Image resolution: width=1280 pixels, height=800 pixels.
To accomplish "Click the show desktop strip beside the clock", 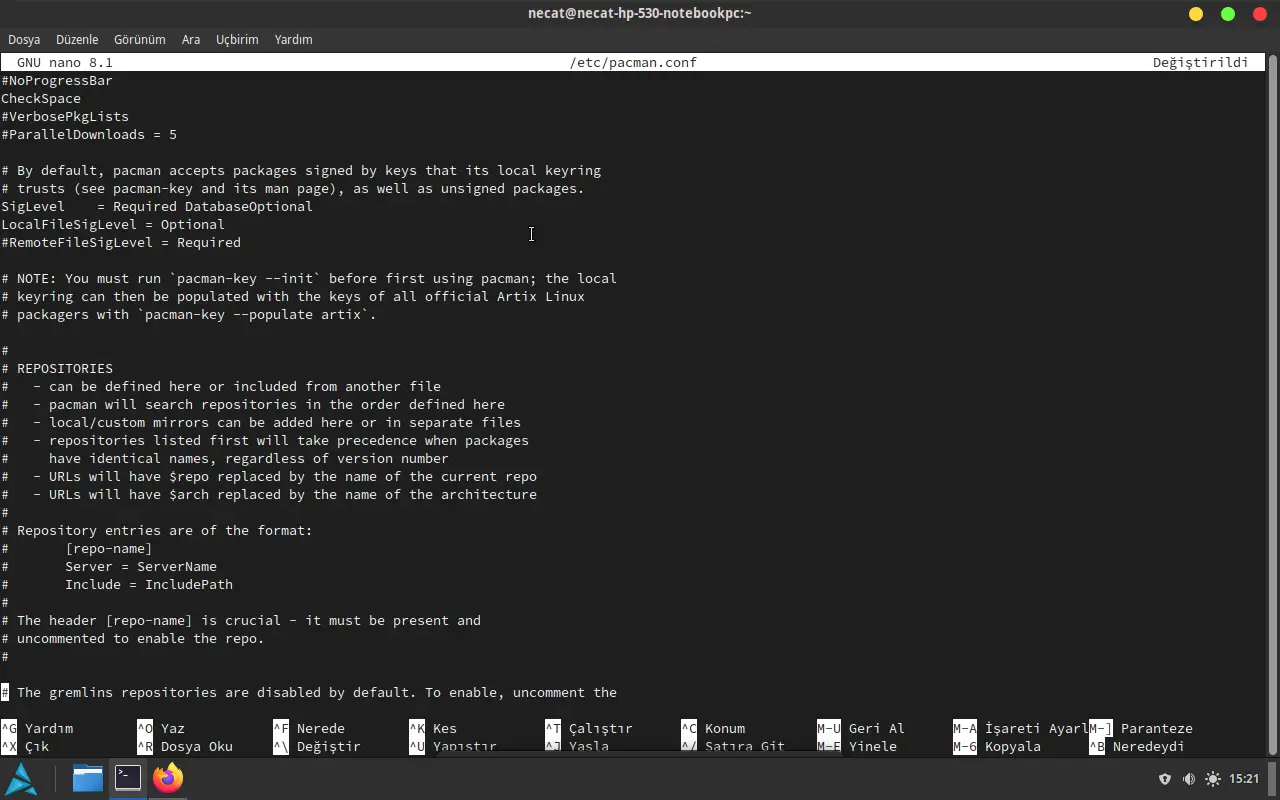I will 1273,779.
